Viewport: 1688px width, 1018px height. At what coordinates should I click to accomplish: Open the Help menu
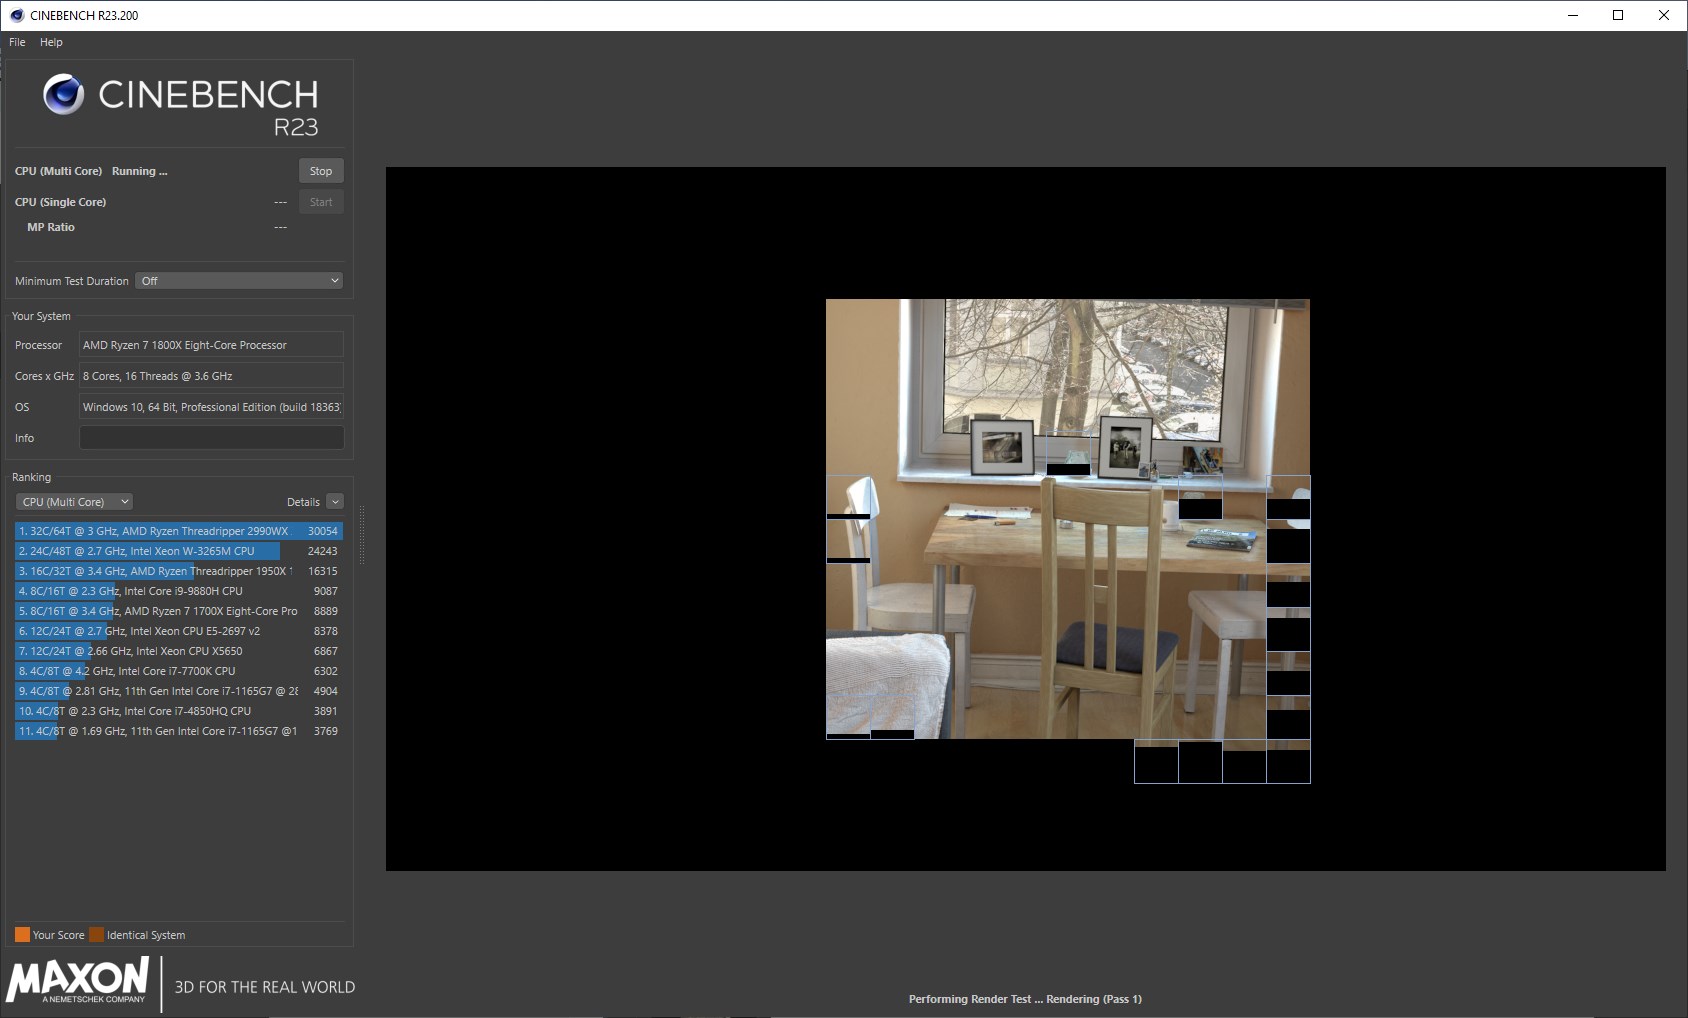(51, 42)
